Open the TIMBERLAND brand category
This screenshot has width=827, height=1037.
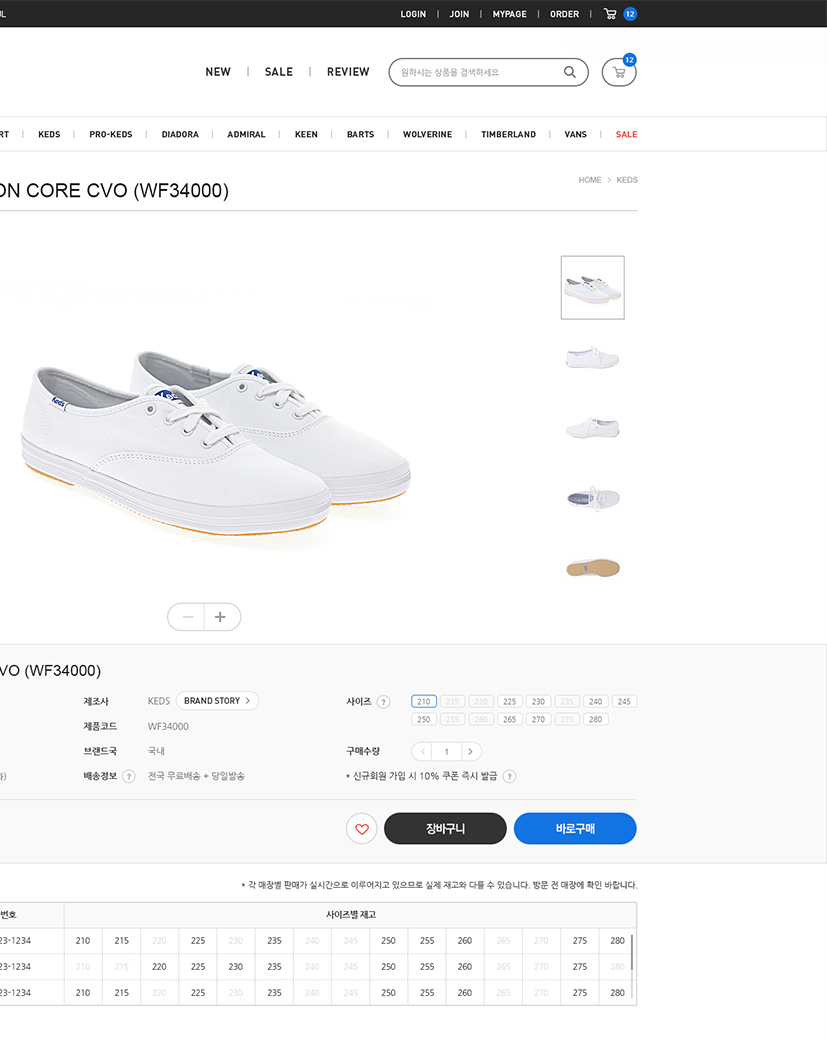(508, 134)
